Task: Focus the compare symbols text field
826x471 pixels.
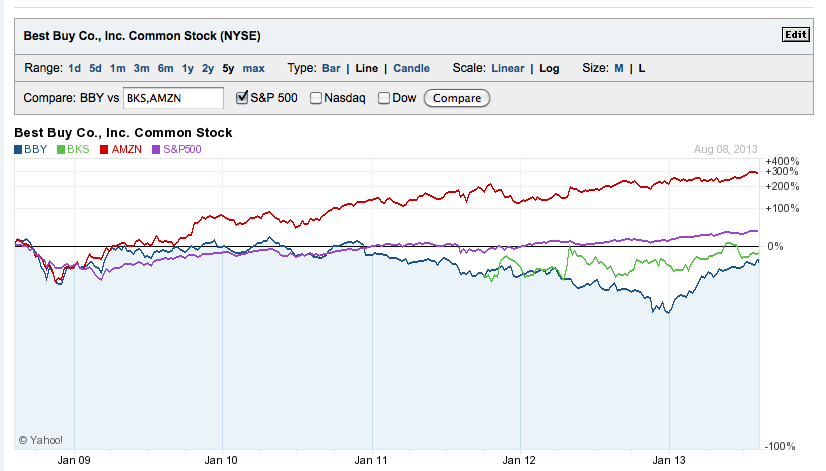Action: point(173,98)
